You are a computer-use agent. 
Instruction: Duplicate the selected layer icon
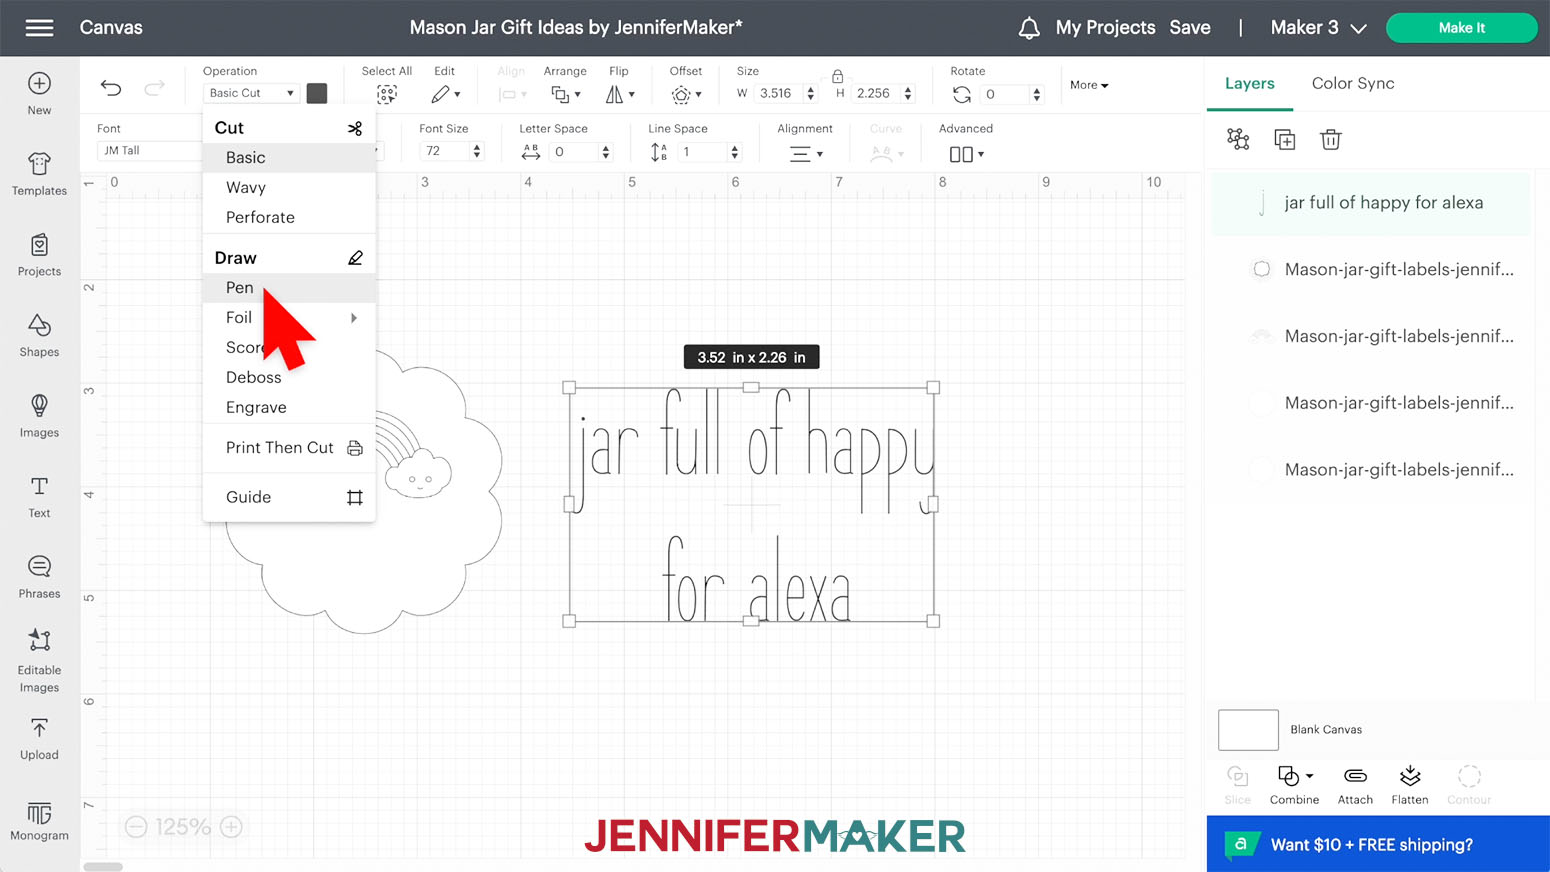(1285, 139)
